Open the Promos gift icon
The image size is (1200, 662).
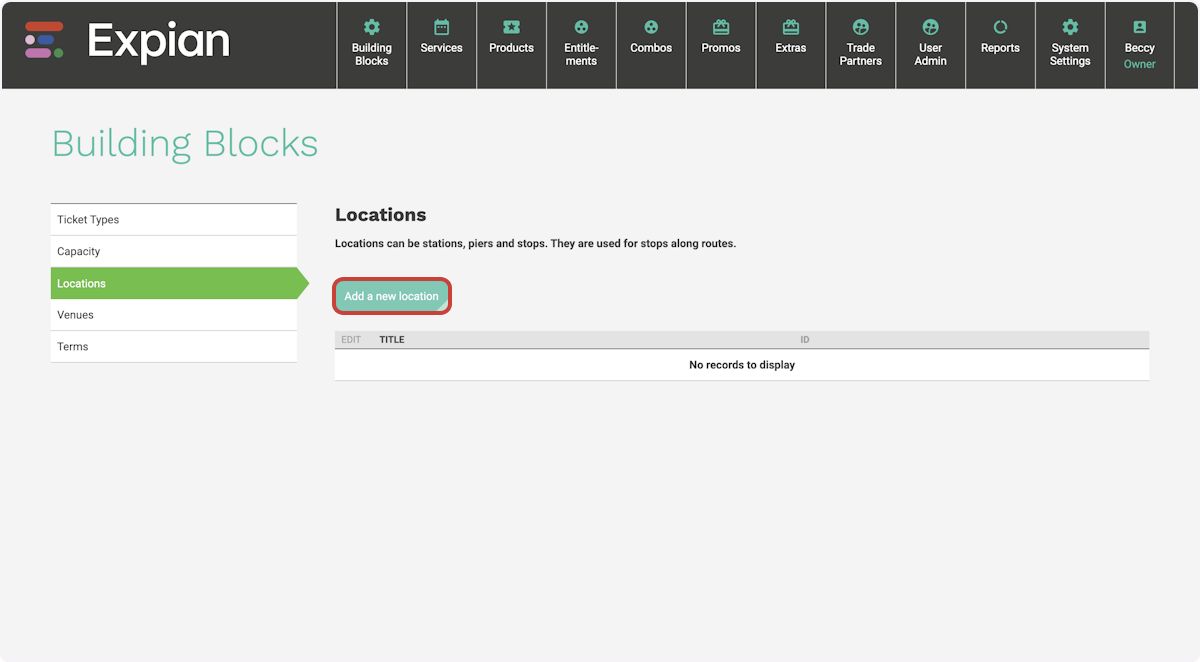tap(721, 27)
